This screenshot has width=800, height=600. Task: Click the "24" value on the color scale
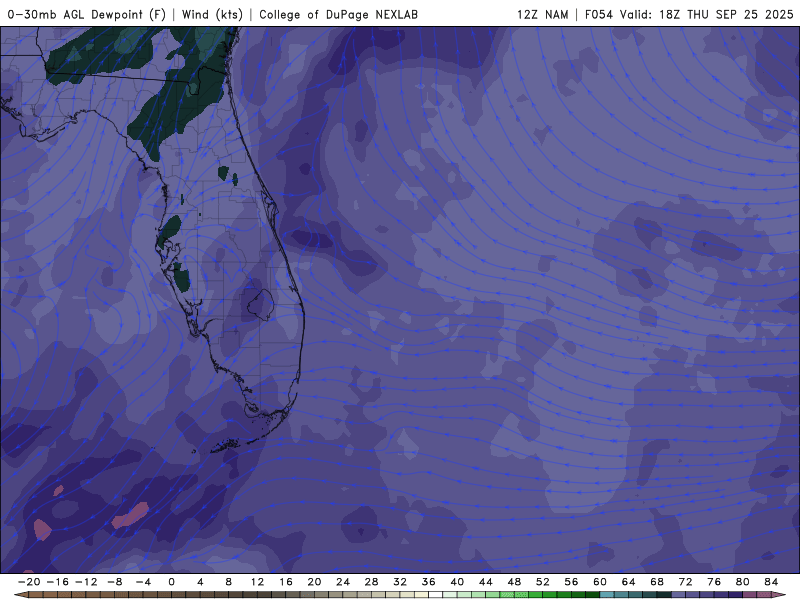(343, 582)
